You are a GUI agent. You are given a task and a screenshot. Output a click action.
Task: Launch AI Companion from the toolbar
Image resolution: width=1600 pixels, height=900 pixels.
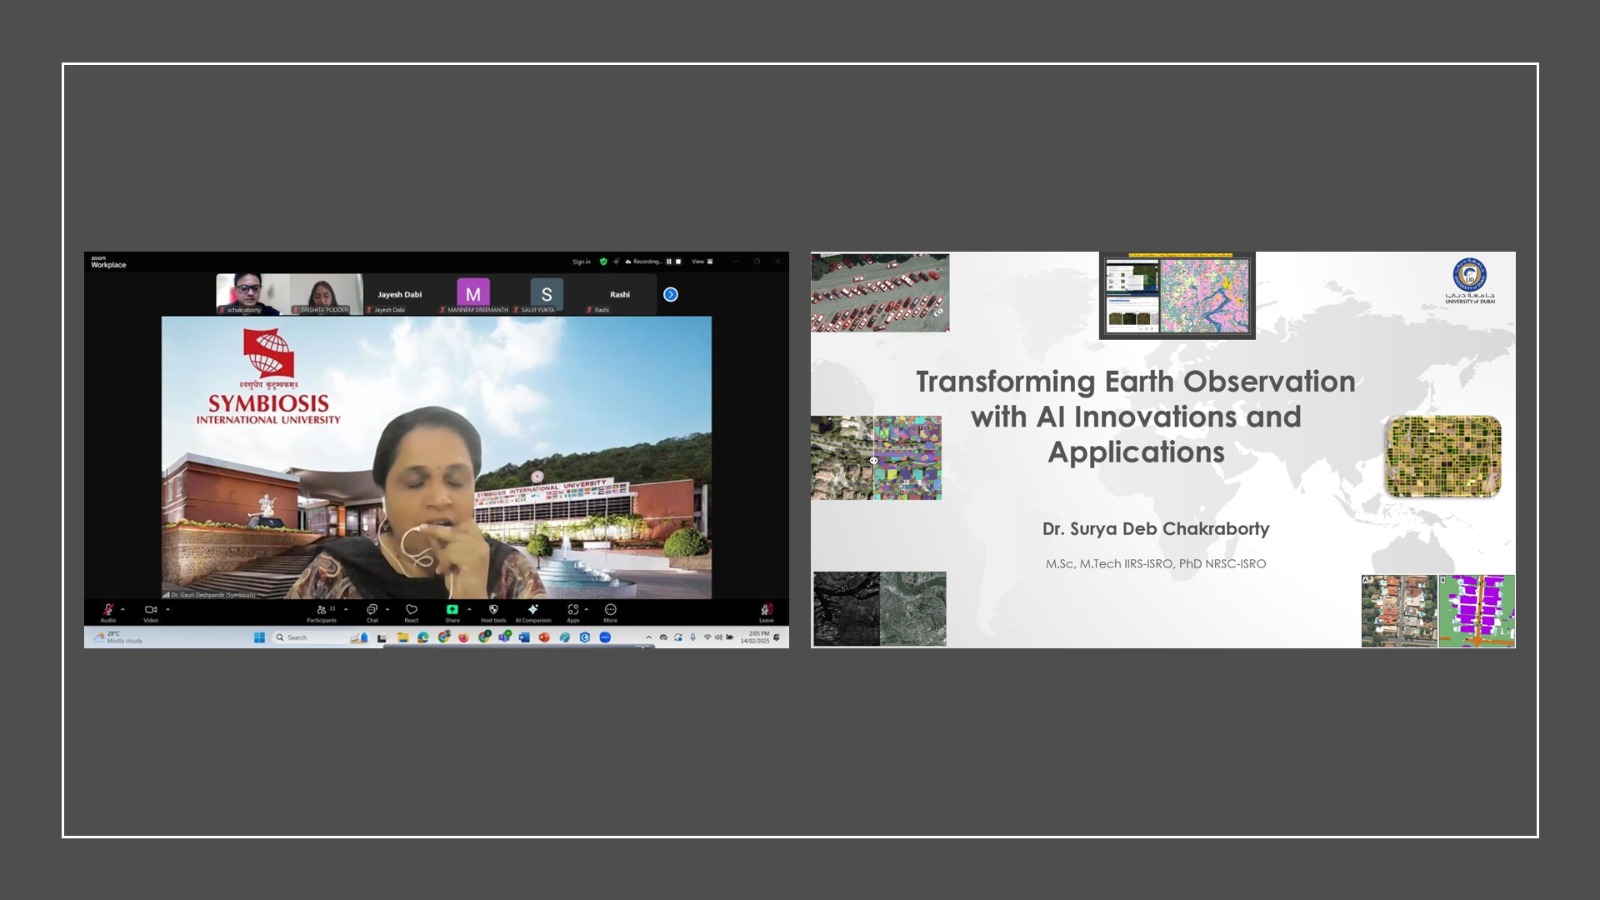533,610
